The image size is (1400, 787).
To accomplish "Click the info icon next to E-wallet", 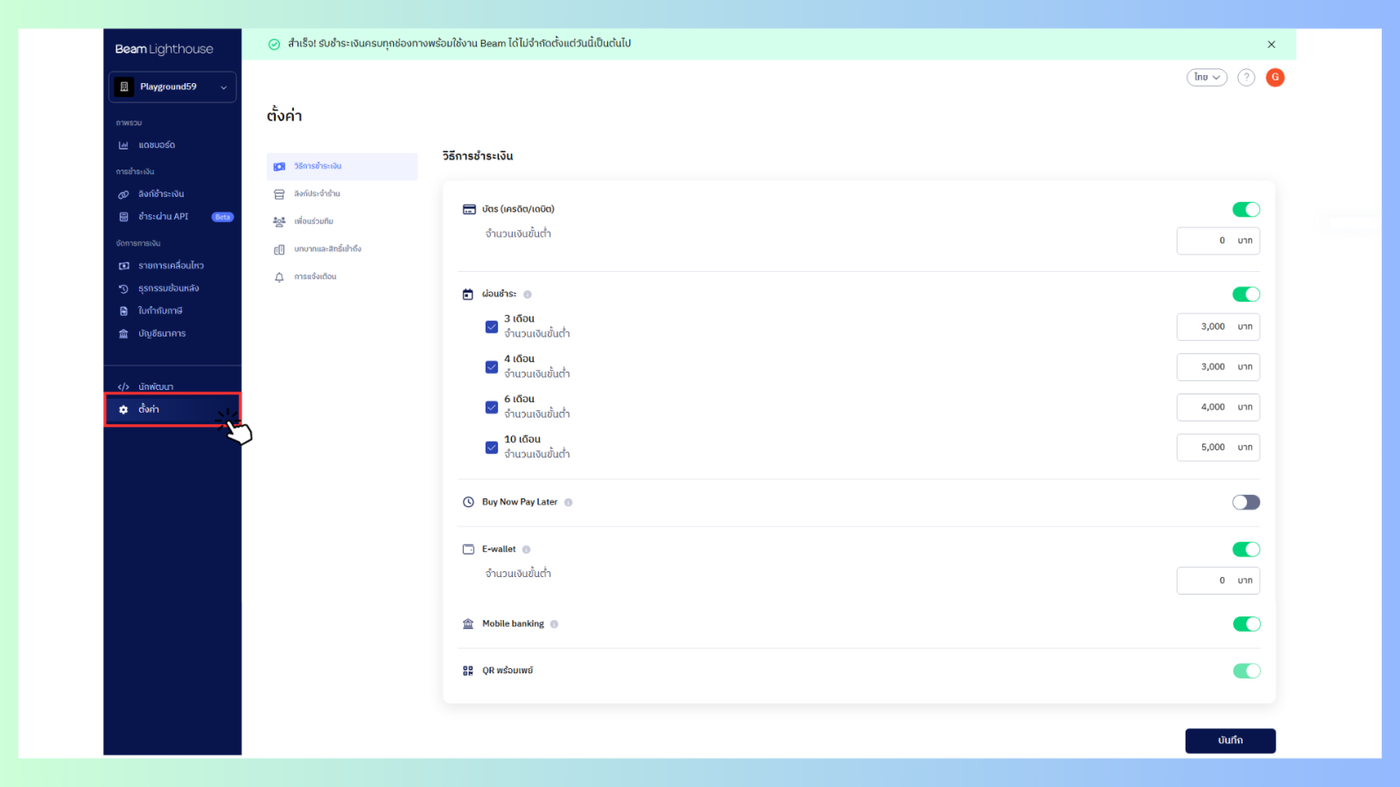I will click(526, 549).
